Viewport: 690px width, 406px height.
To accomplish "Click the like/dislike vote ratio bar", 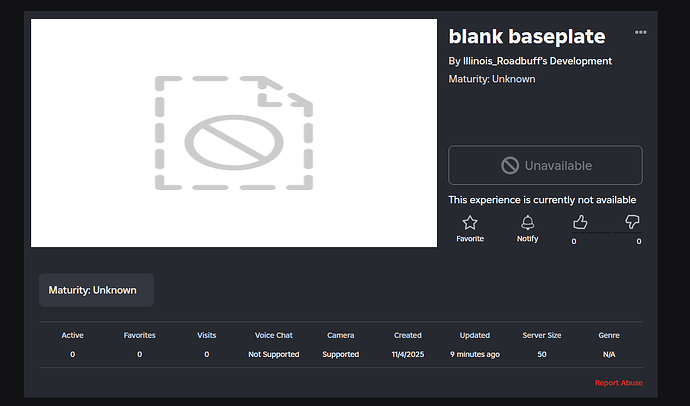I will [606, 234].
